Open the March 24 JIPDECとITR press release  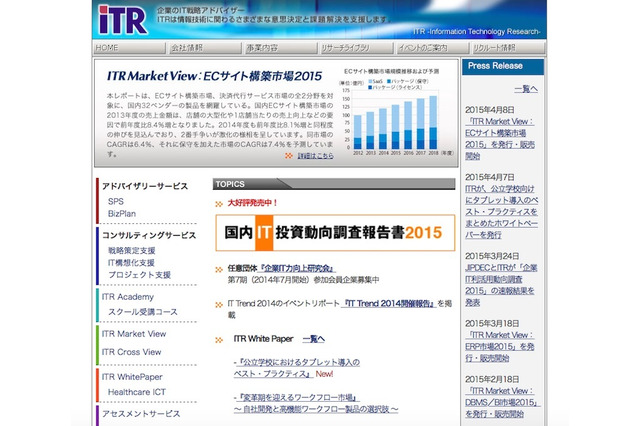pos(501,285)
